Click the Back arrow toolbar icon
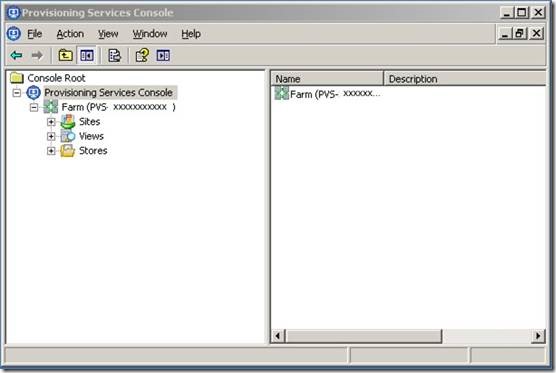 (x=16, y=55)
